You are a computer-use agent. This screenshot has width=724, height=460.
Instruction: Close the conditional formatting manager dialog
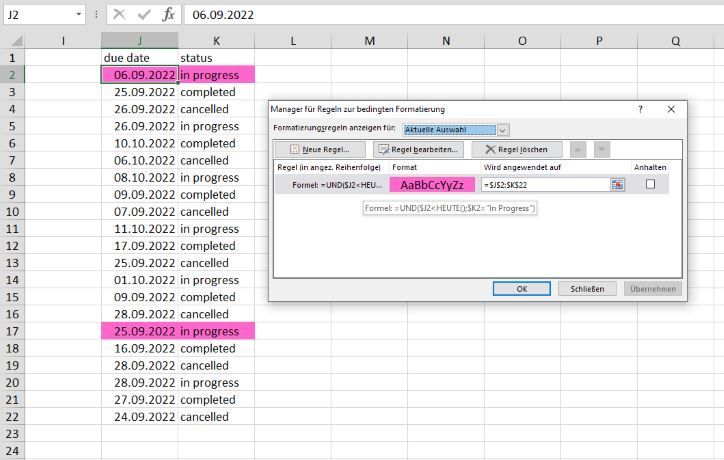click(x=671, y=109)
